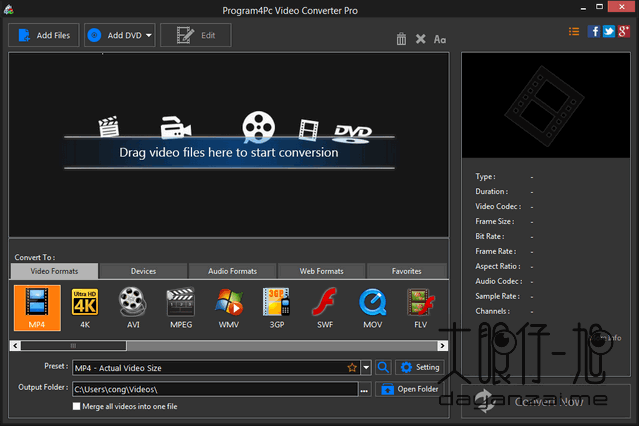This screenshot has width=639, height=426.
Task: Click the app logo in title bar
Action: (9, 10)
